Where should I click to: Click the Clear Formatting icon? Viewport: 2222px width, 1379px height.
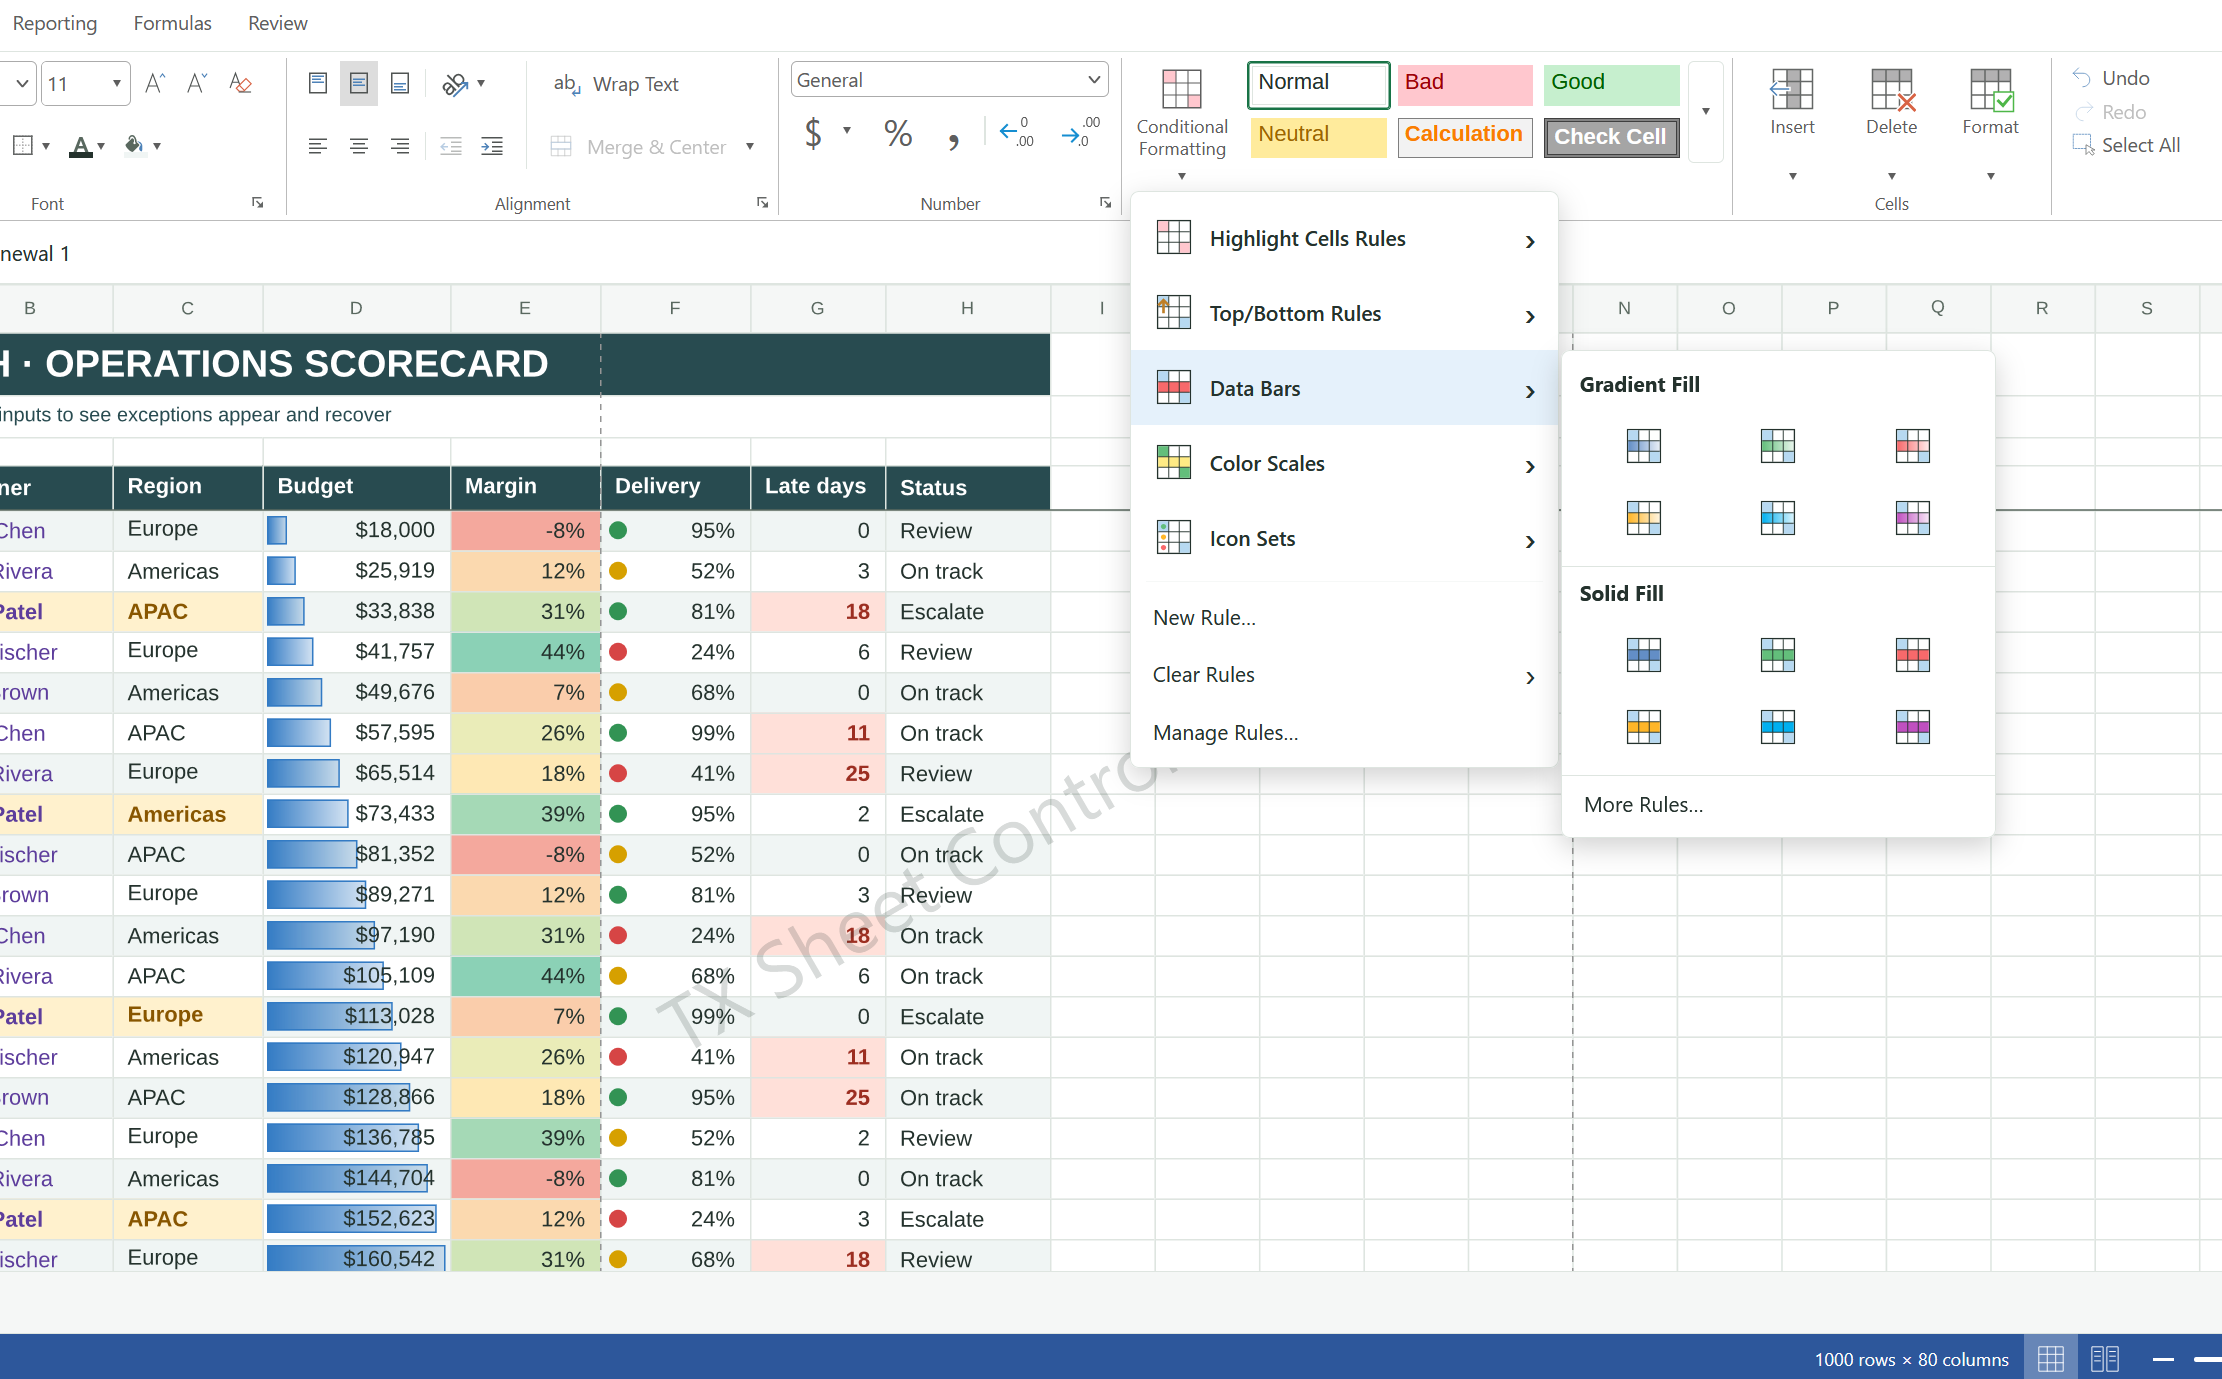coord(240,83)
